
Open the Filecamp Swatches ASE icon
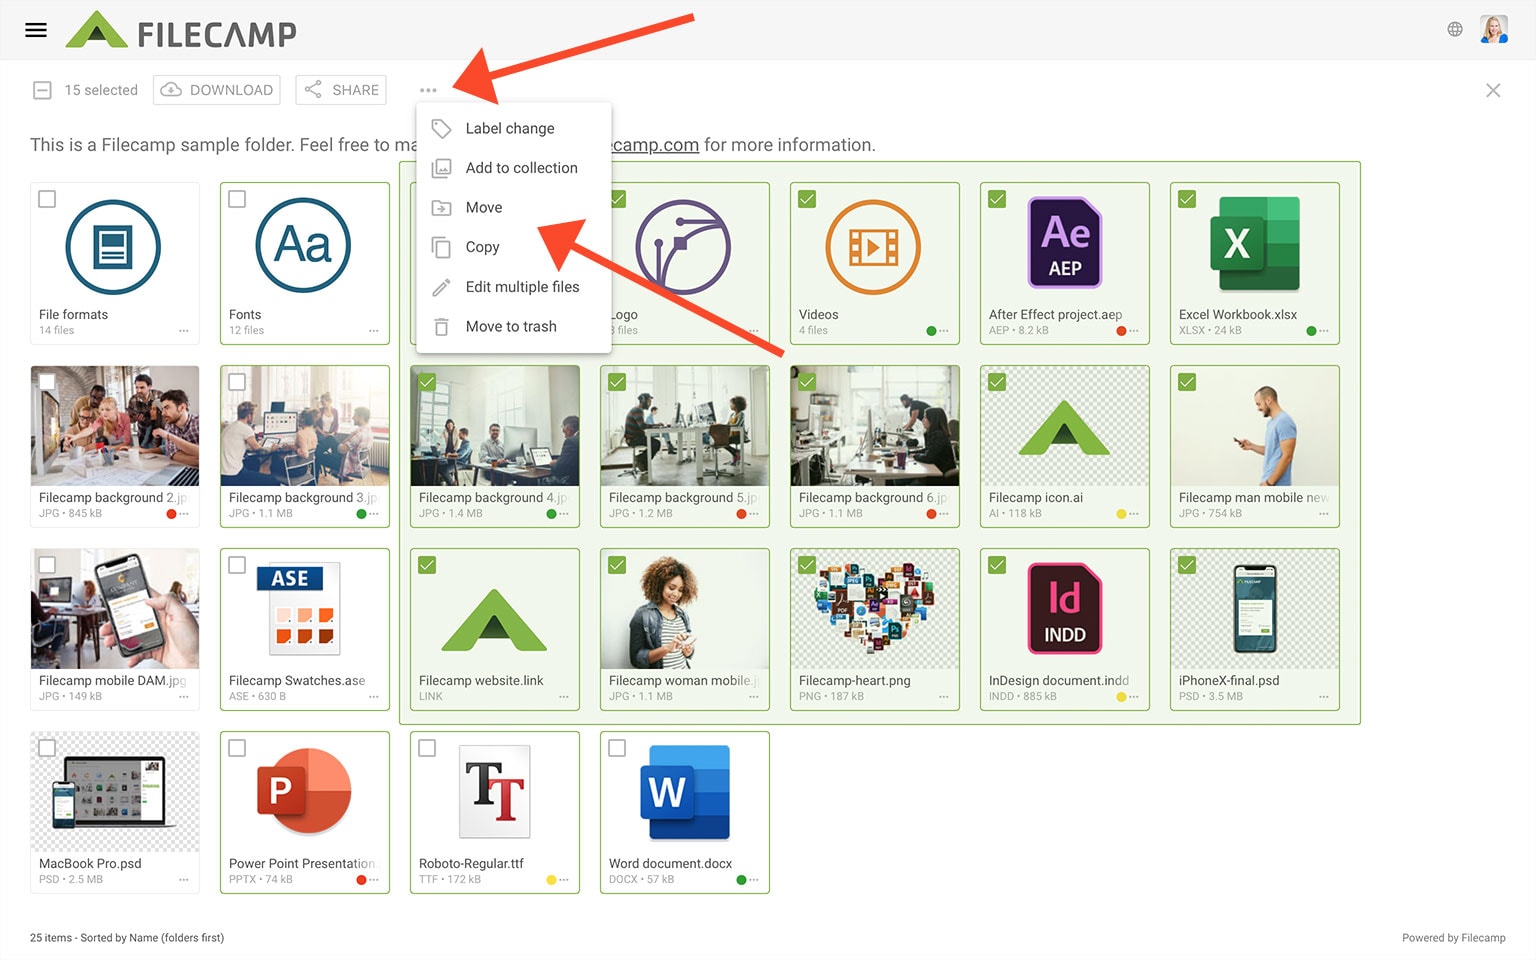[x=299, y=608]
